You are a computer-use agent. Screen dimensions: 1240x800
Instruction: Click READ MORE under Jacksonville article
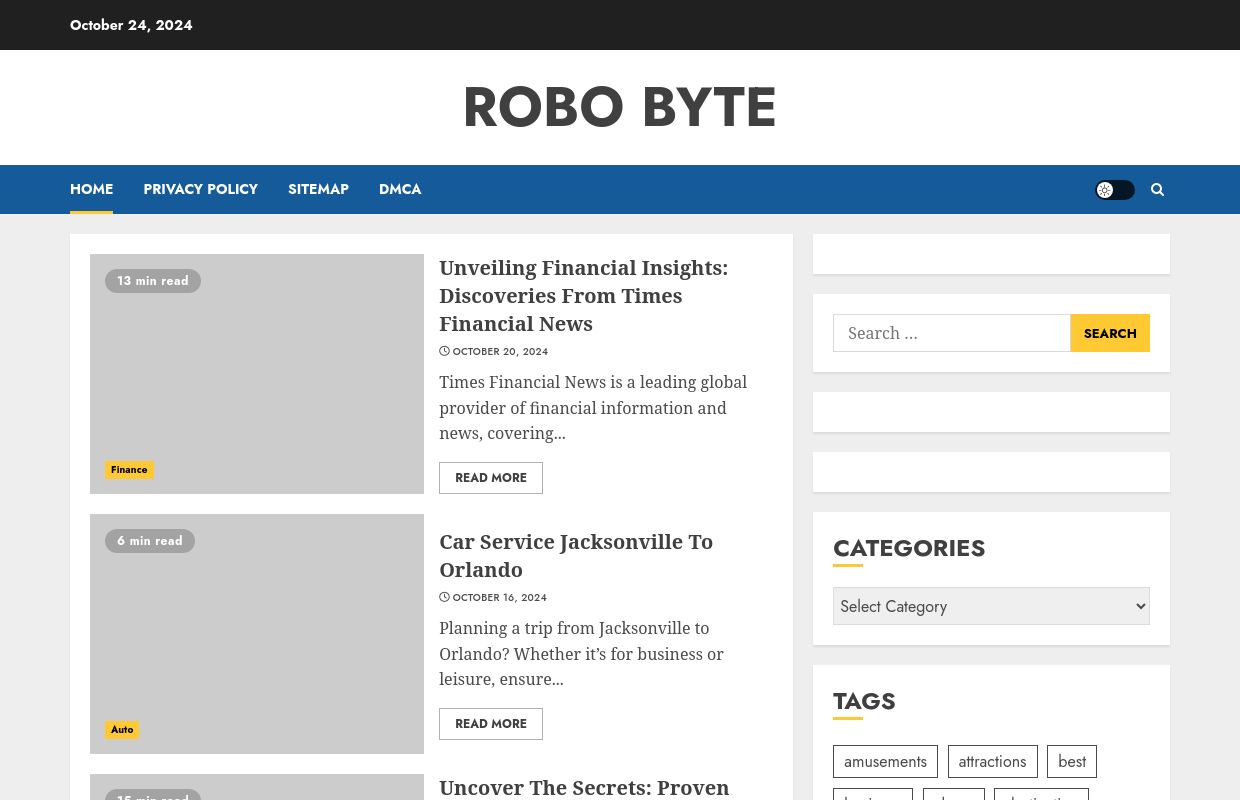tap(491, 724)
